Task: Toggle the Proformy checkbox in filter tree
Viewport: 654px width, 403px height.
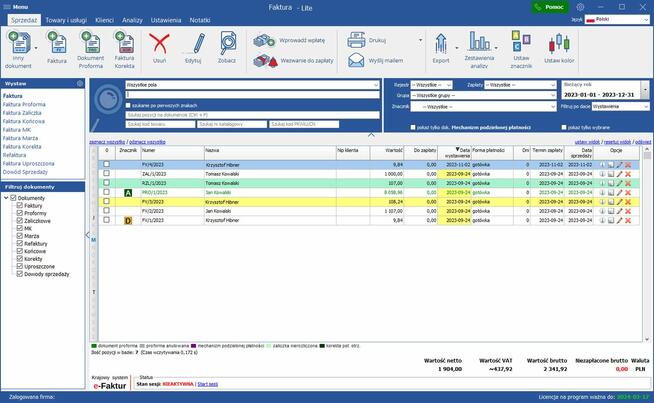Action: pos(19,213)
